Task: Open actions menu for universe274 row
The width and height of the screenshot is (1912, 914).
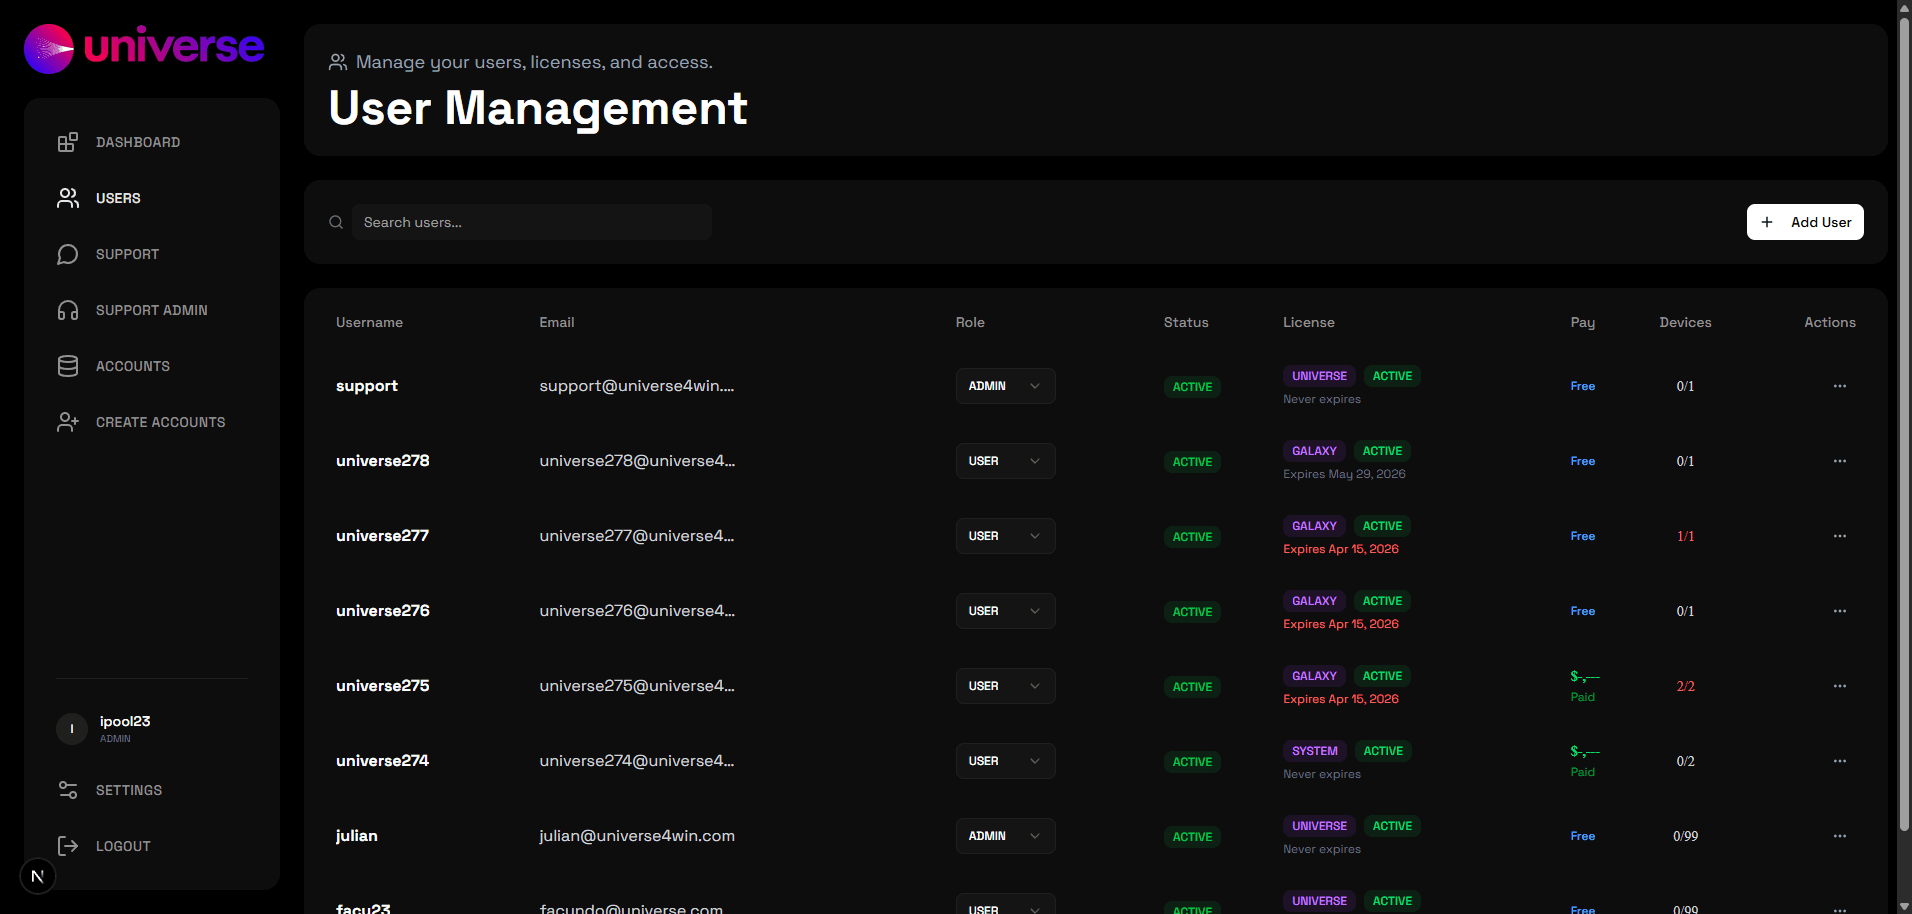Action: [x=1840, y=761]
